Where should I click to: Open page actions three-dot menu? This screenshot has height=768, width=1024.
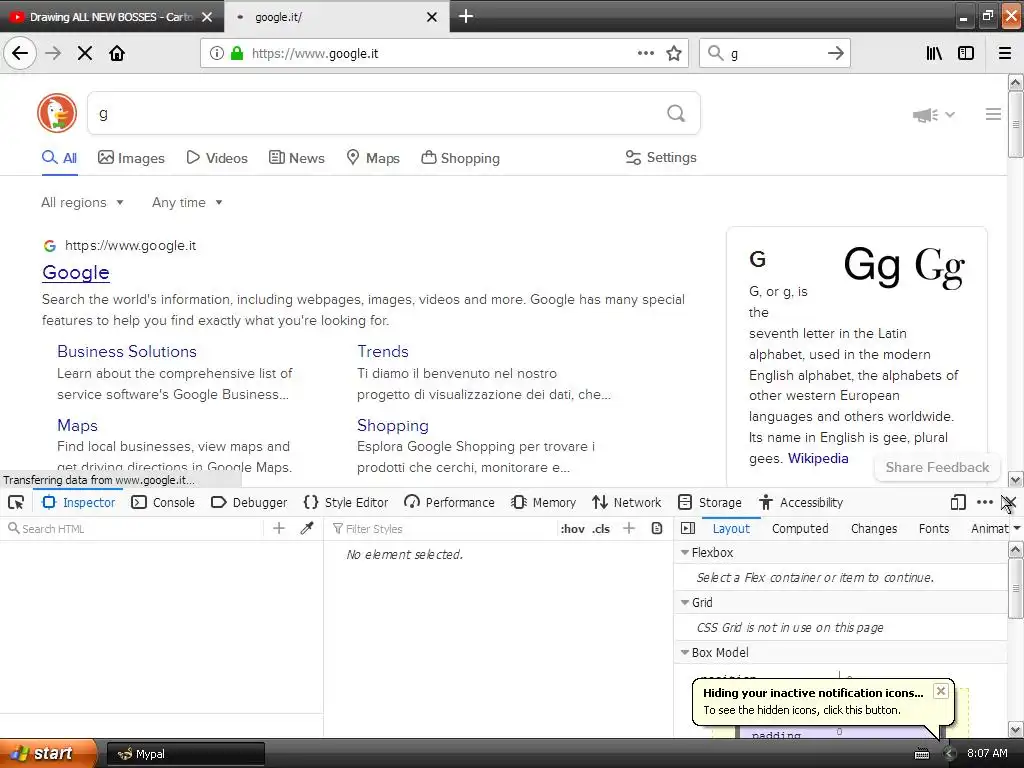[x=646, y=54]
